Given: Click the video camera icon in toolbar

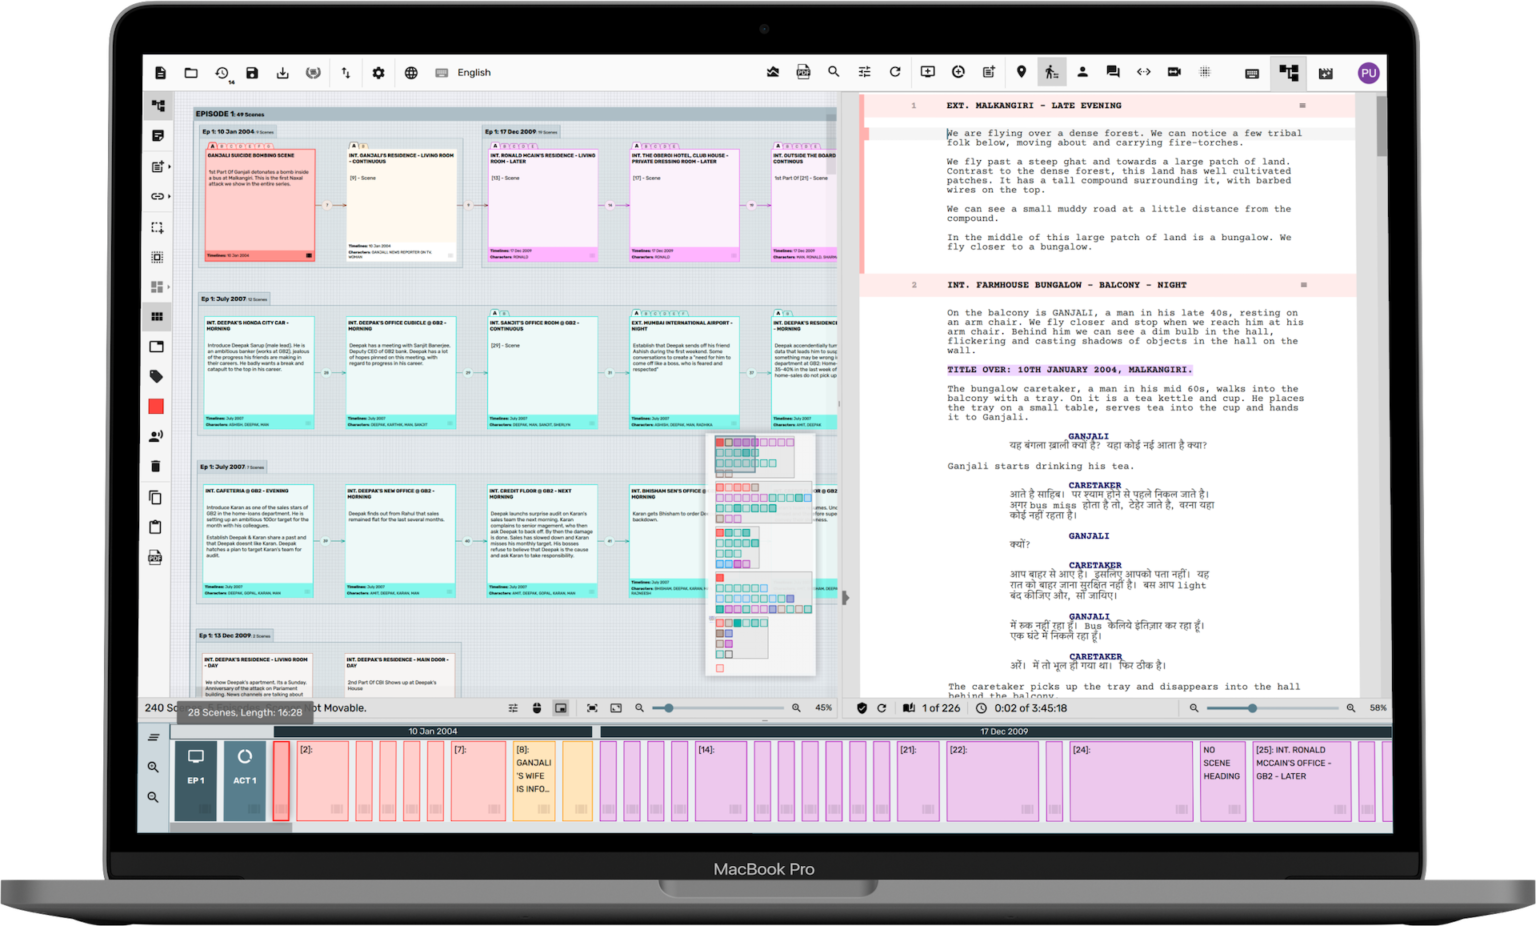Looking at the screenshot, I should pyautogui.click(x=1174, y=72).
